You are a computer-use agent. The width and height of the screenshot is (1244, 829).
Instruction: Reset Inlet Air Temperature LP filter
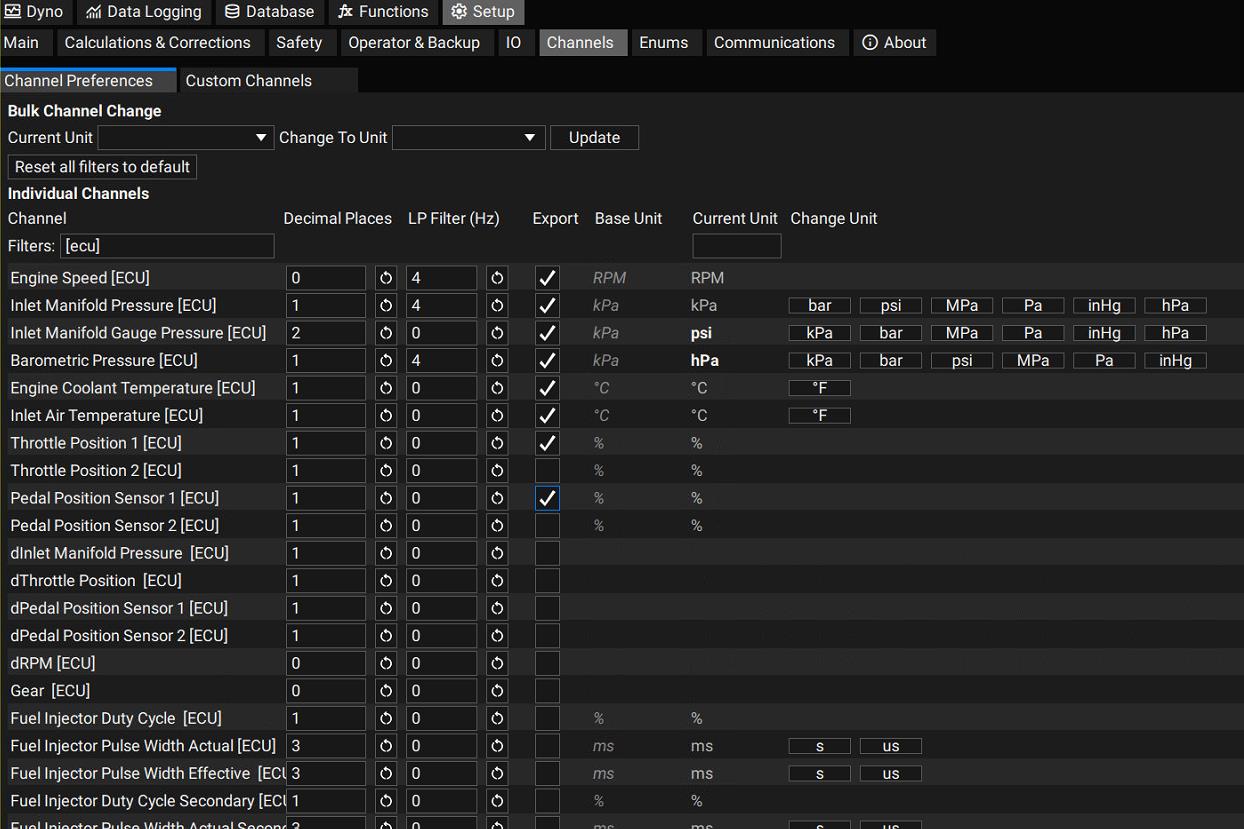tap(497, 415)
